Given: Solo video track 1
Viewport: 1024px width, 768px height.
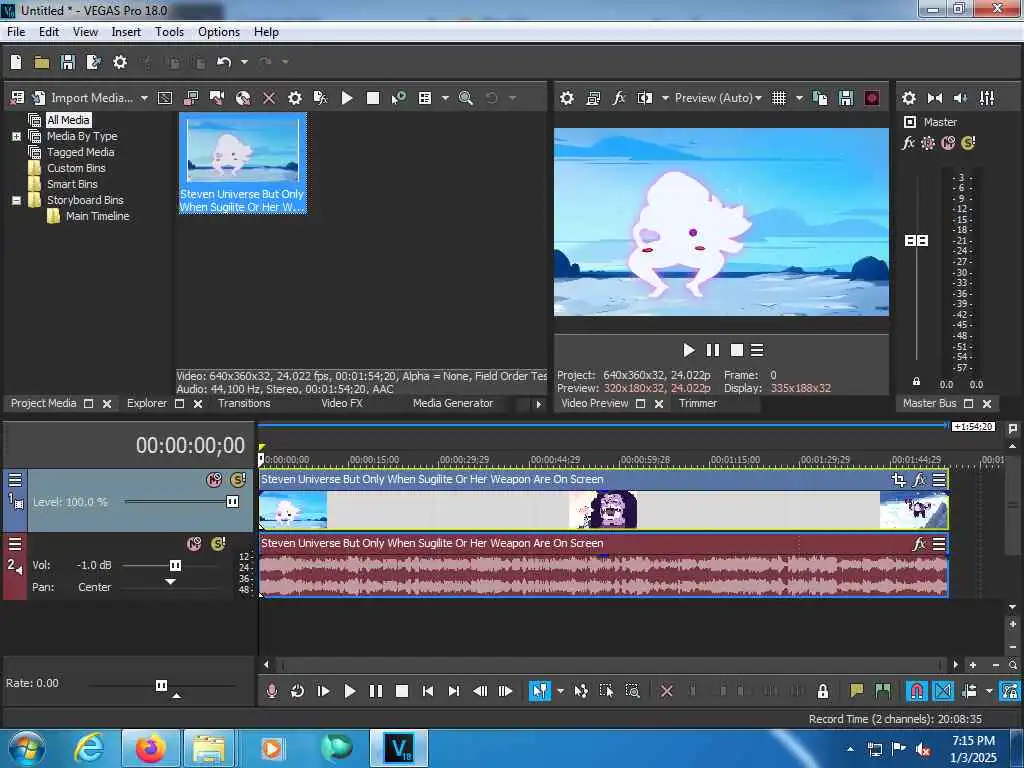Looking at the screenshot, I should 238,481.
